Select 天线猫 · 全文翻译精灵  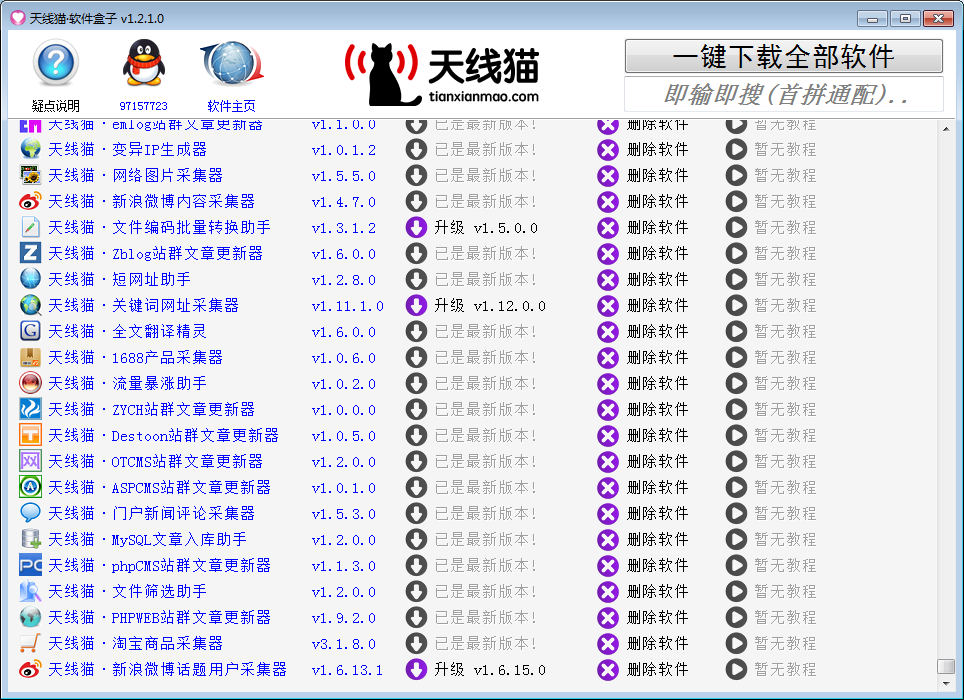[x=127, y=331]
